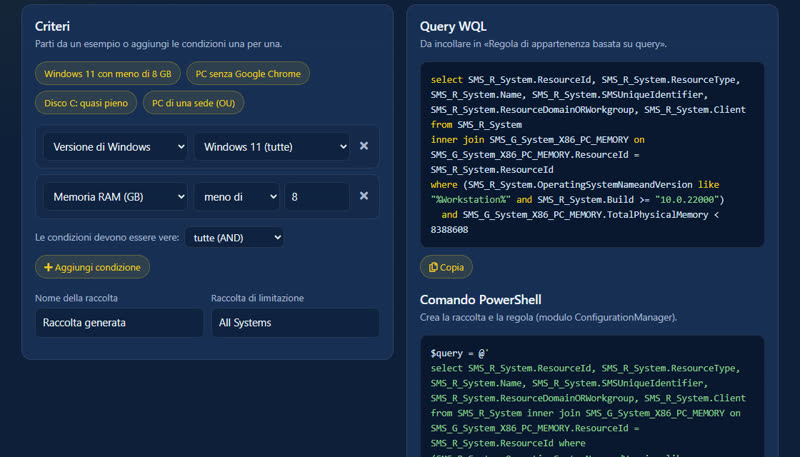Image resolution: width=800 pixels, height=457 pixels.
Task: Click the Criteri heading
Action: coord(53,27)
